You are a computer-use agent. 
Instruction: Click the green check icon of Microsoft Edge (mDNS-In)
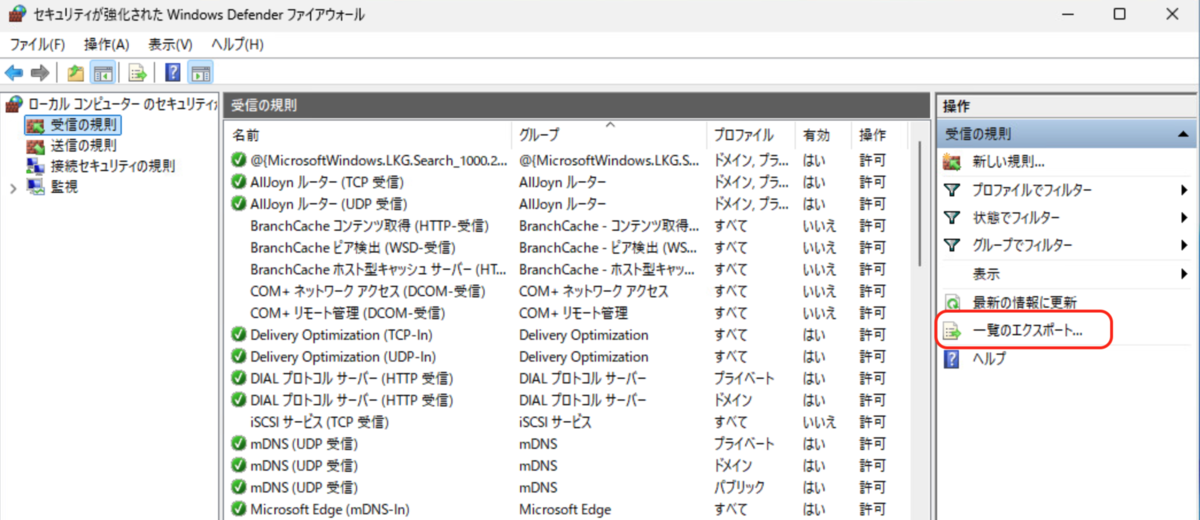pyautogui.click(x=238, y=510)
